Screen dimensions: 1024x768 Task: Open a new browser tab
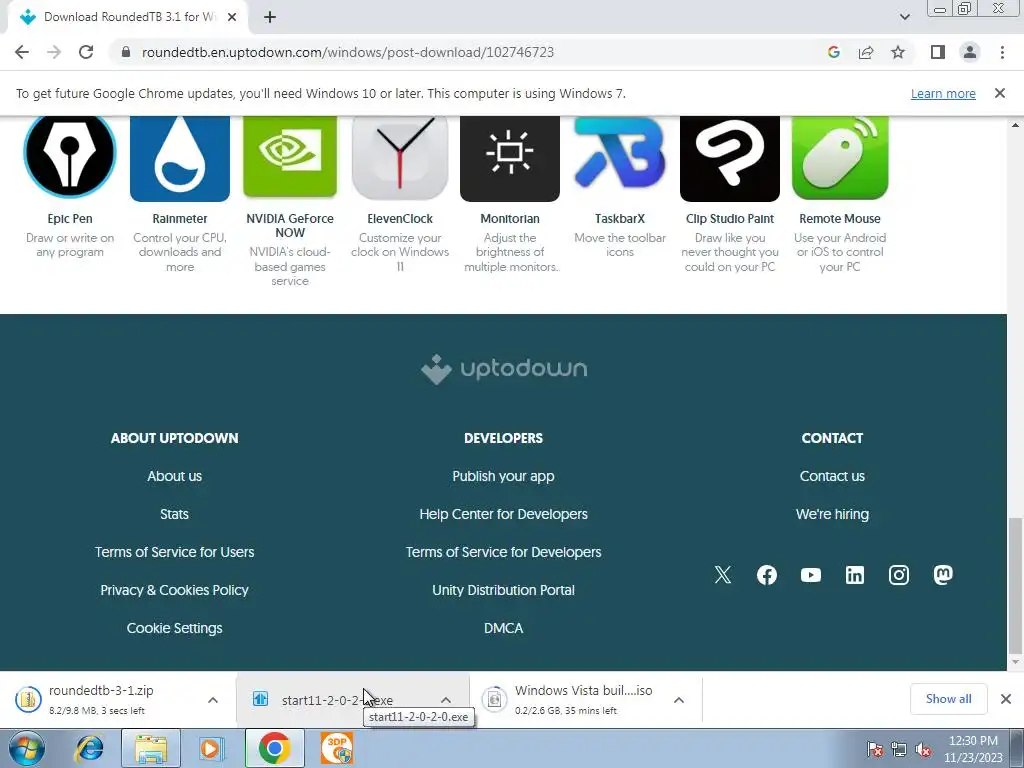tap(270, 17)
